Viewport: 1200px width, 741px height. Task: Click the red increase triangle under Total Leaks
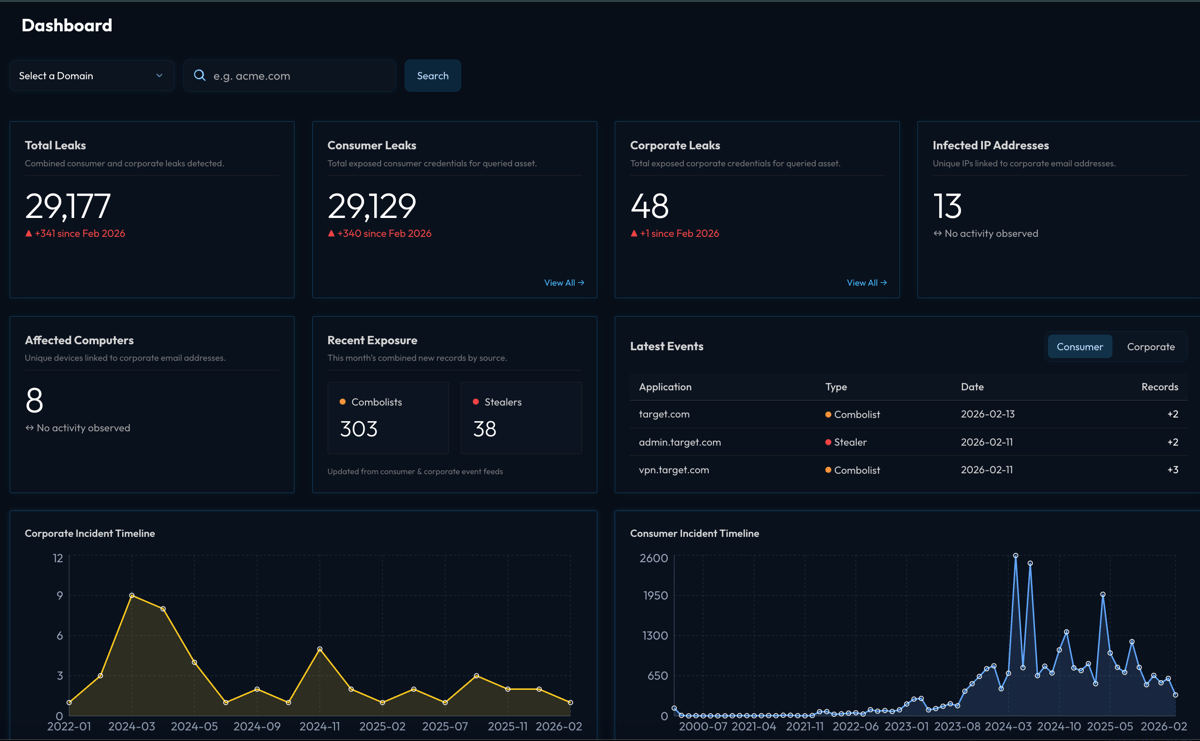click(x=30, y=233)
